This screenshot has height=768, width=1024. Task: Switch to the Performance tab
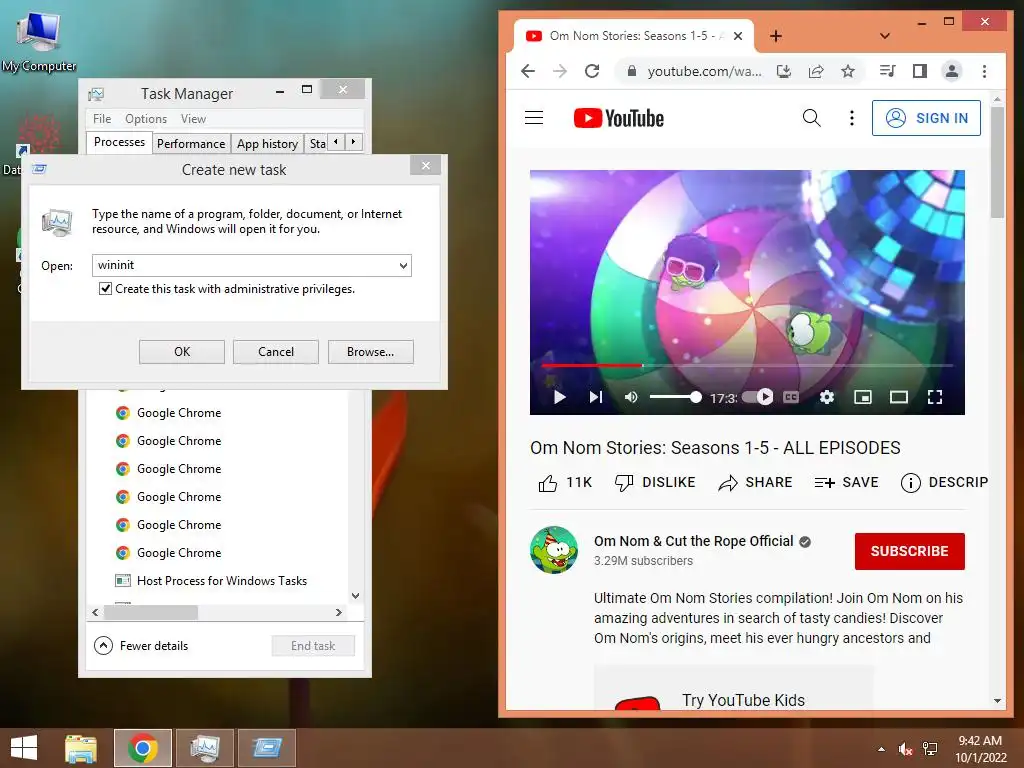click(x=191, y=144)
